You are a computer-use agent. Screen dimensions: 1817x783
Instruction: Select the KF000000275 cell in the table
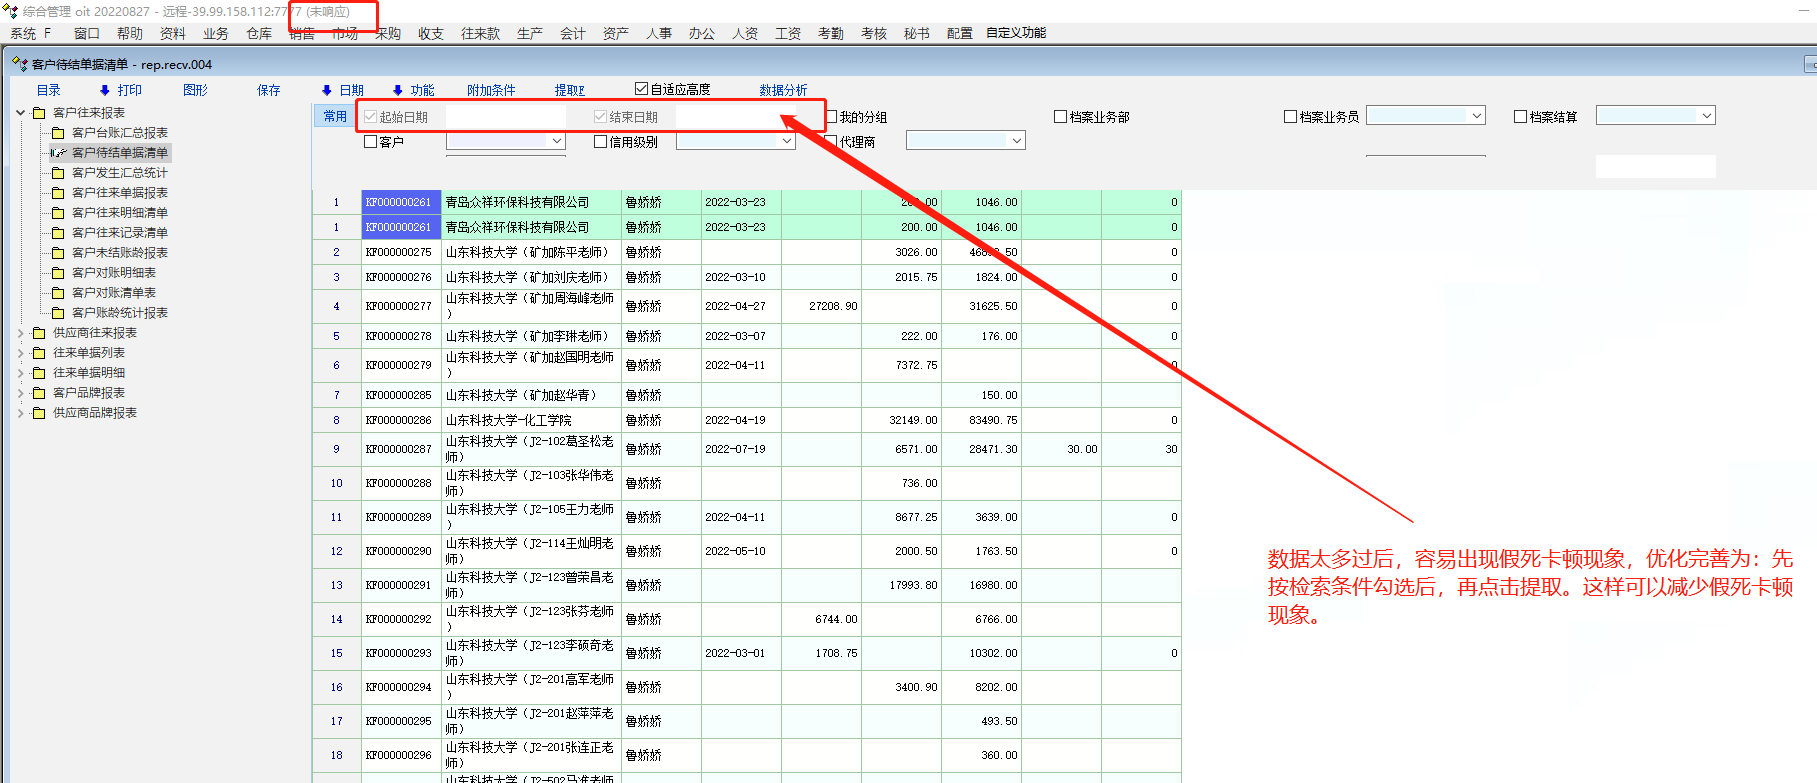click(x=399, y=252)
